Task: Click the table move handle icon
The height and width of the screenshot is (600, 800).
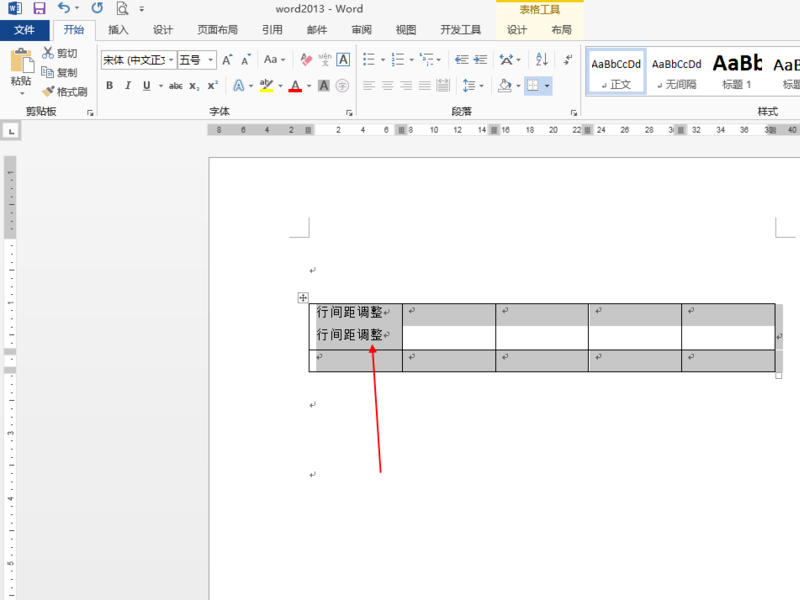Action: (303, 297)
